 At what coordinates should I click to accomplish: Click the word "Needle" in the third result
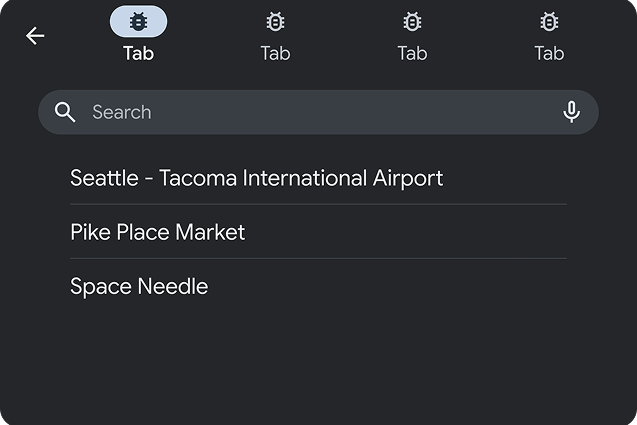click(172, 286)
